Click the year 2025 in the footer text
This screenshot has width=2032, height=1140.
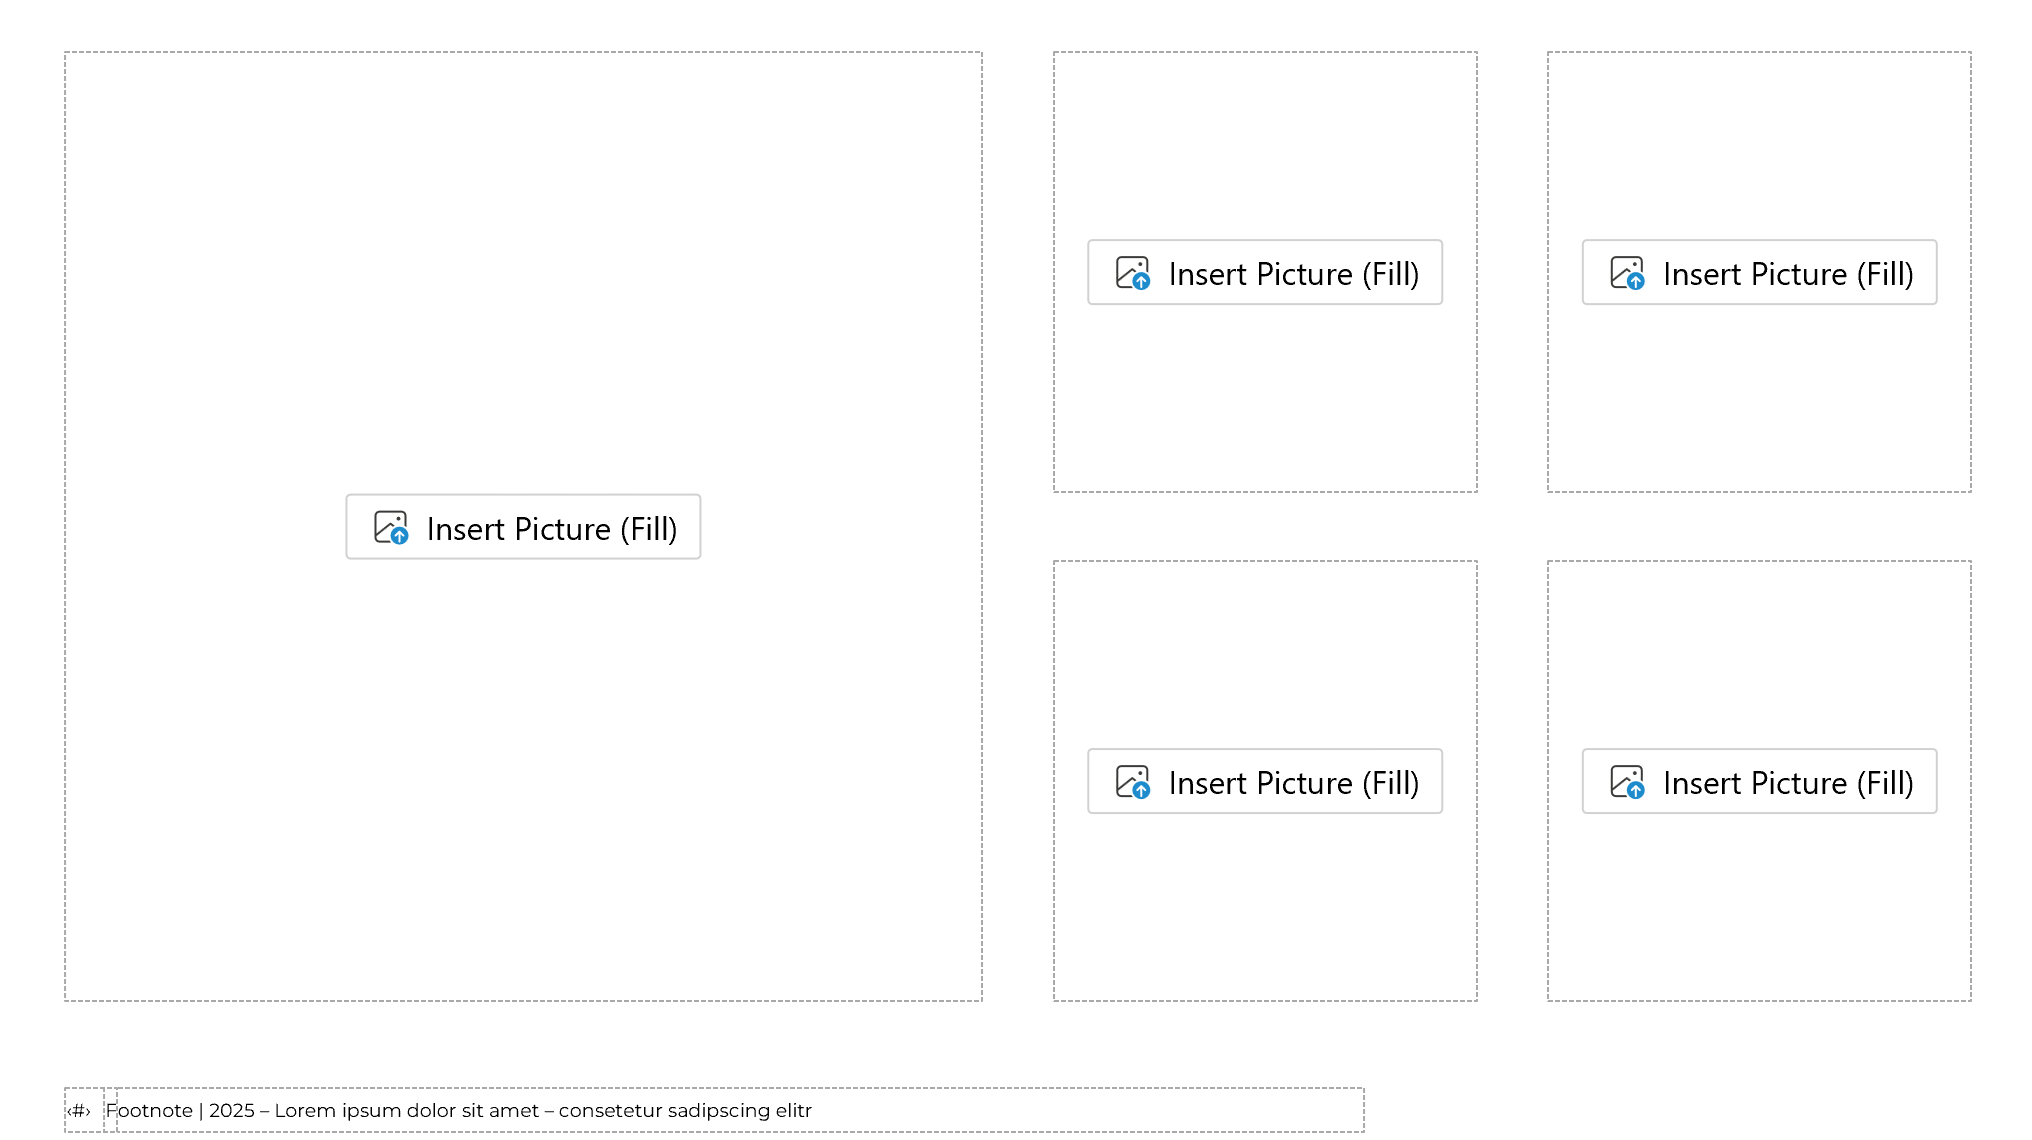[232, 1111]
